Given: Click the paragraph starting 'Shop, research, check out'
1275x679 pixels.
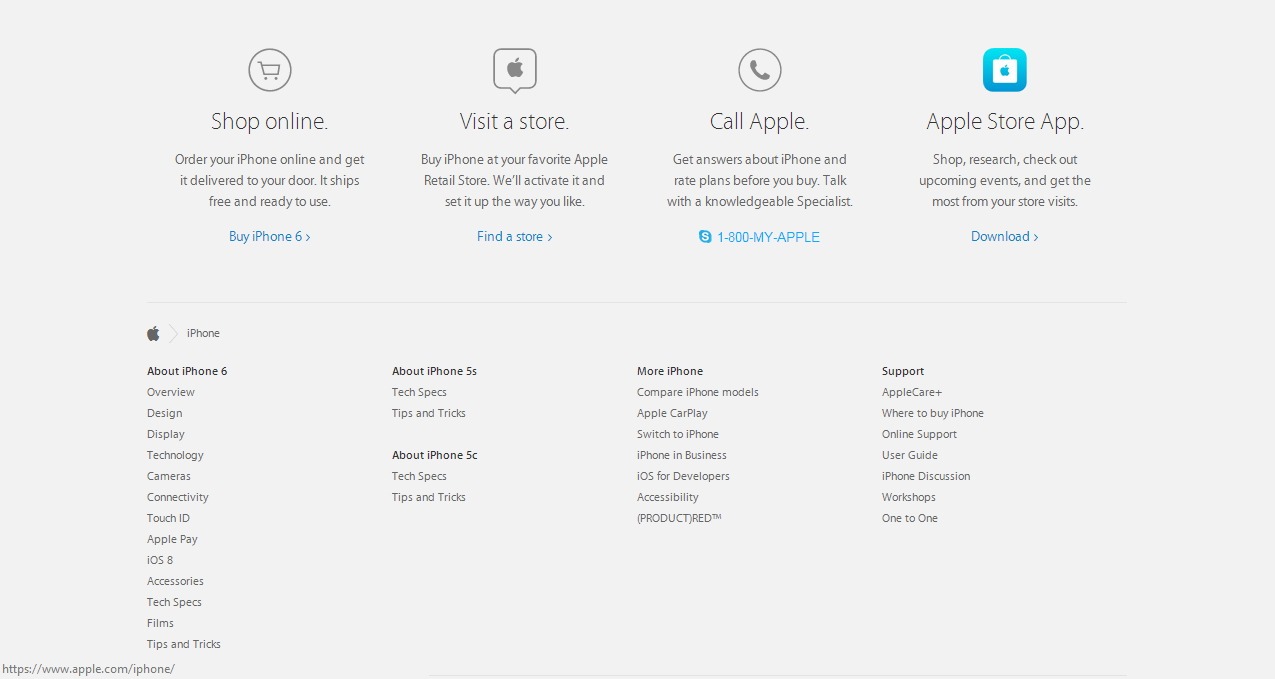Looking at the screenshot, I should [1005, 180].
